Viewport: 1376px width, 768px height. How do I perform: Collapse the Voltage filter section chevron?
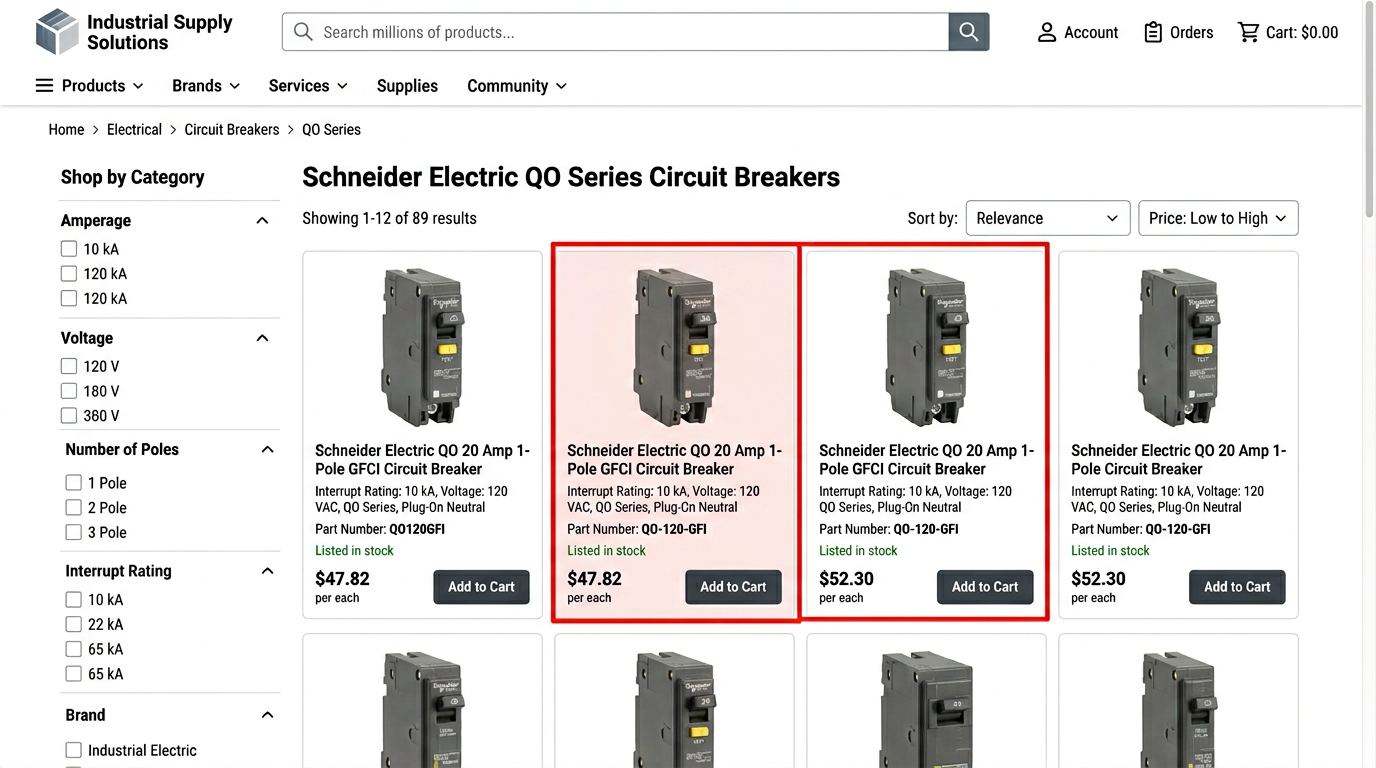point(262,338)
